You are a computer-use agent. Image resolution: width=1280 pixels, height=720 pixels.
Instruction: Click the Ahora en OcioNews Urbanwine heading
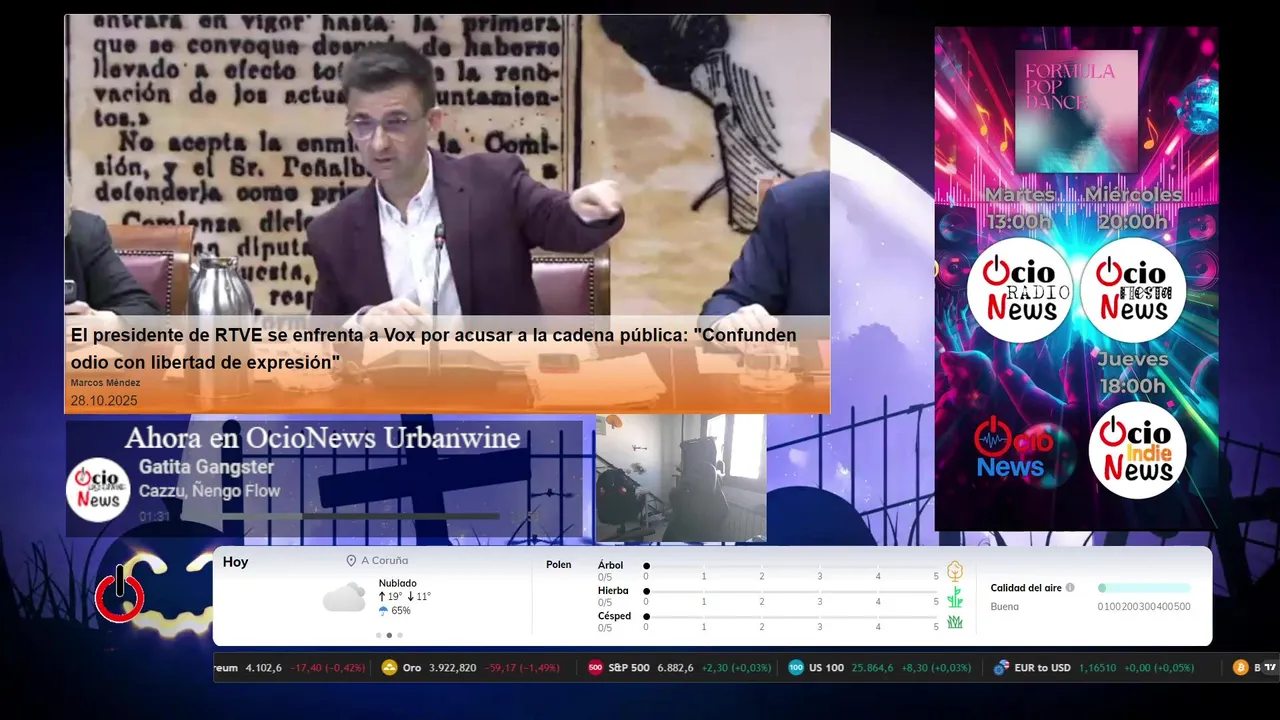(322, 438)
